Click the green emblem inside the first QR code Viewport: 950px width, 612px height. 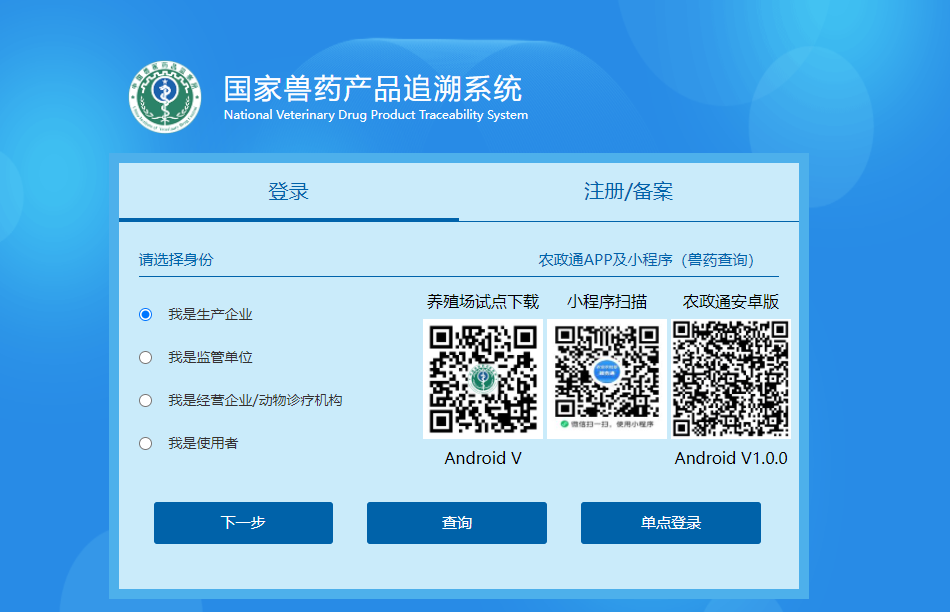tap(483, 379)
